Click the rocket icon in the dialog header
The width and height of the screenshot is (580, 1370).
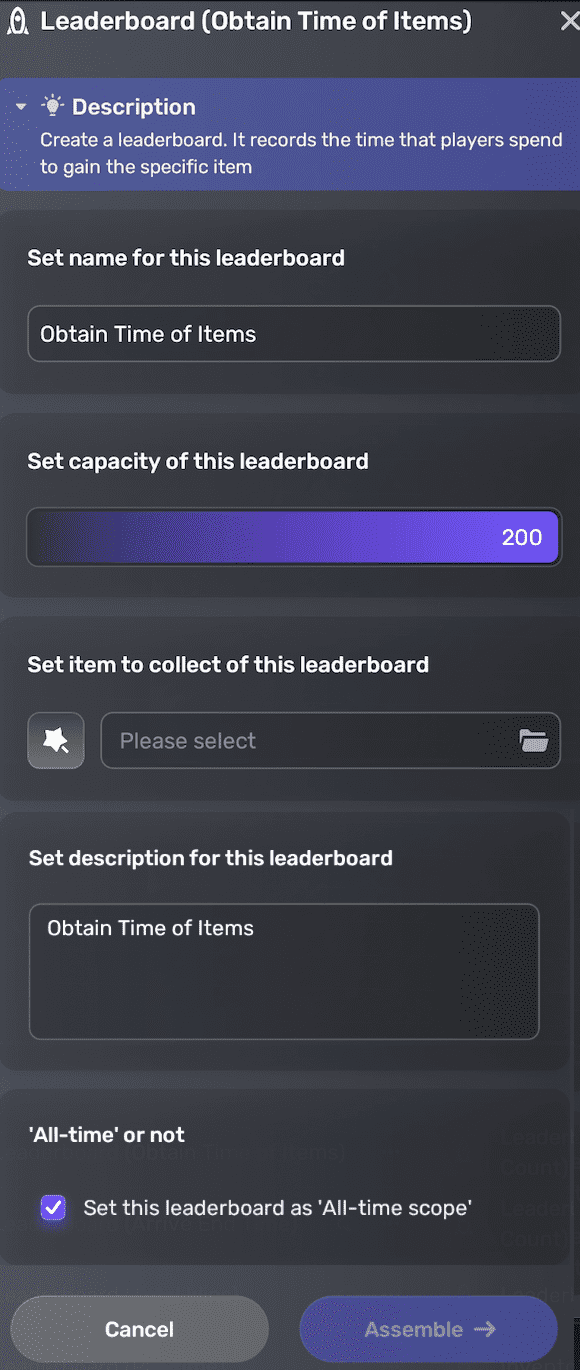pyautogui.click(x=20, y=20)
